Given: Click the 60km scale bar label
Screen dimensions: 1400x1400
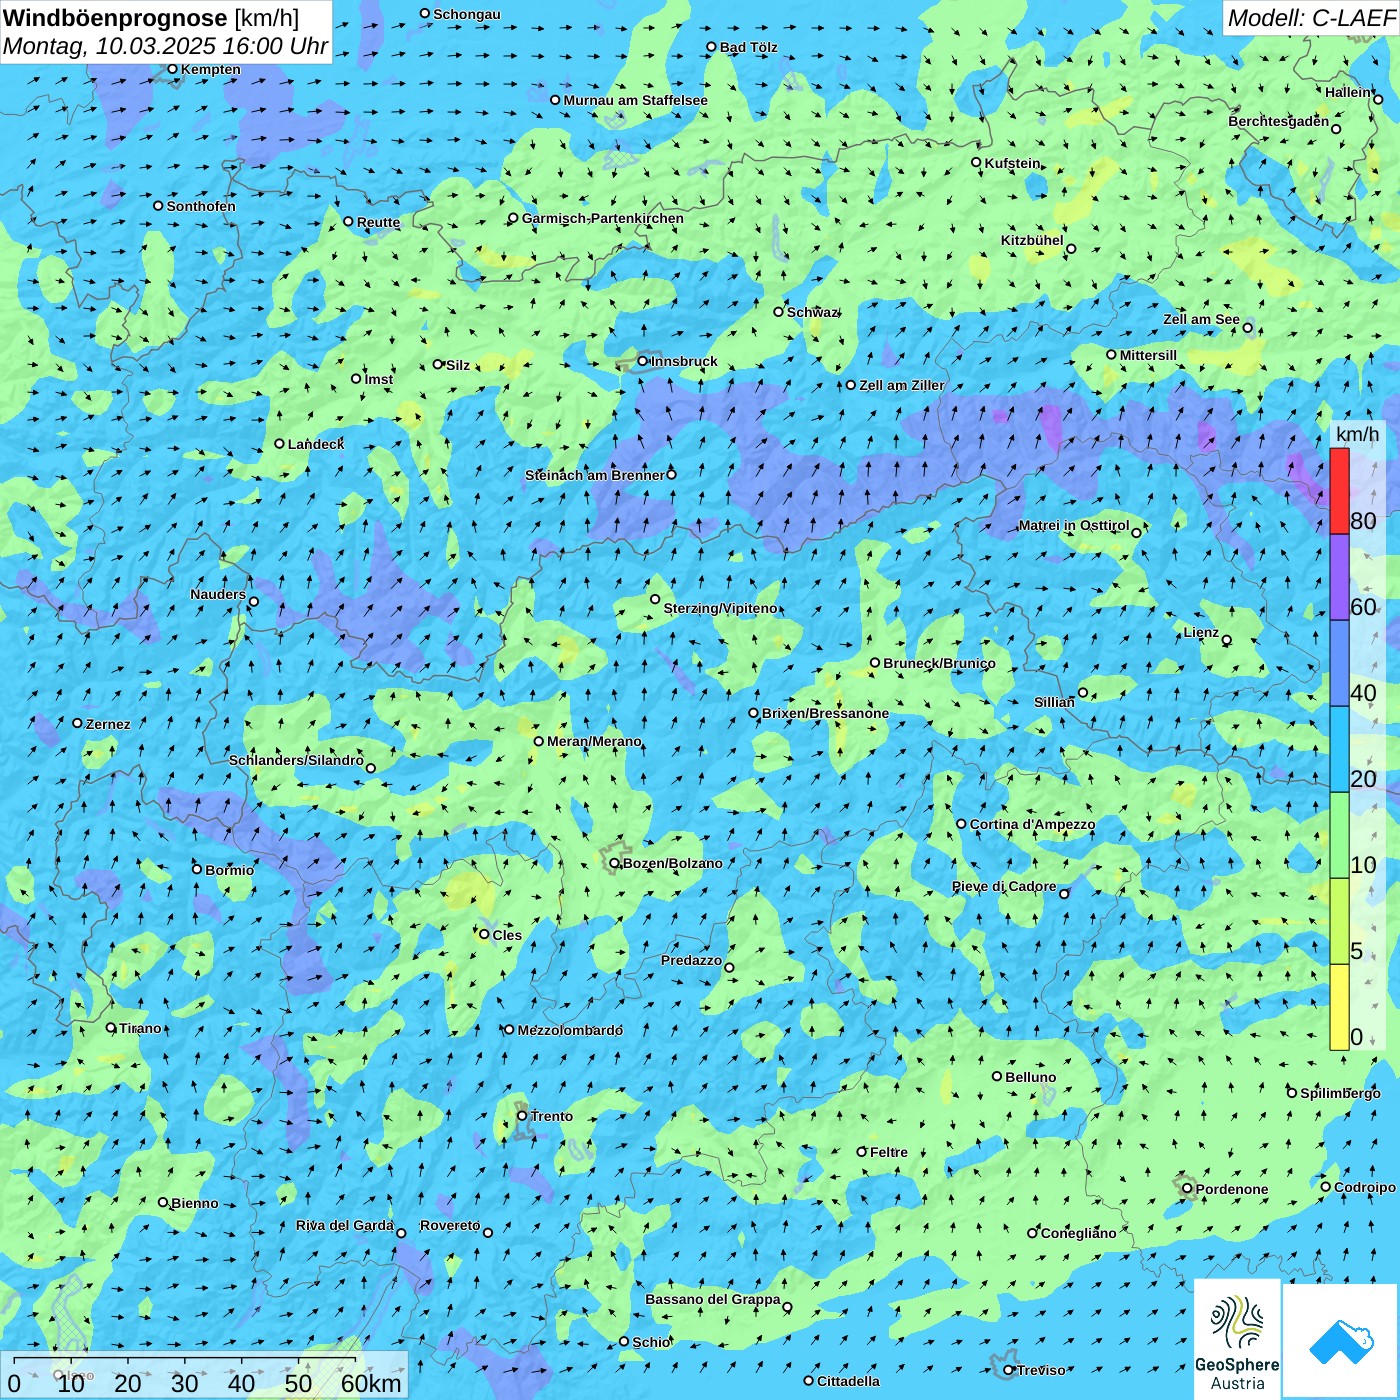Looking at the screenshot, I should point(371,1384).
